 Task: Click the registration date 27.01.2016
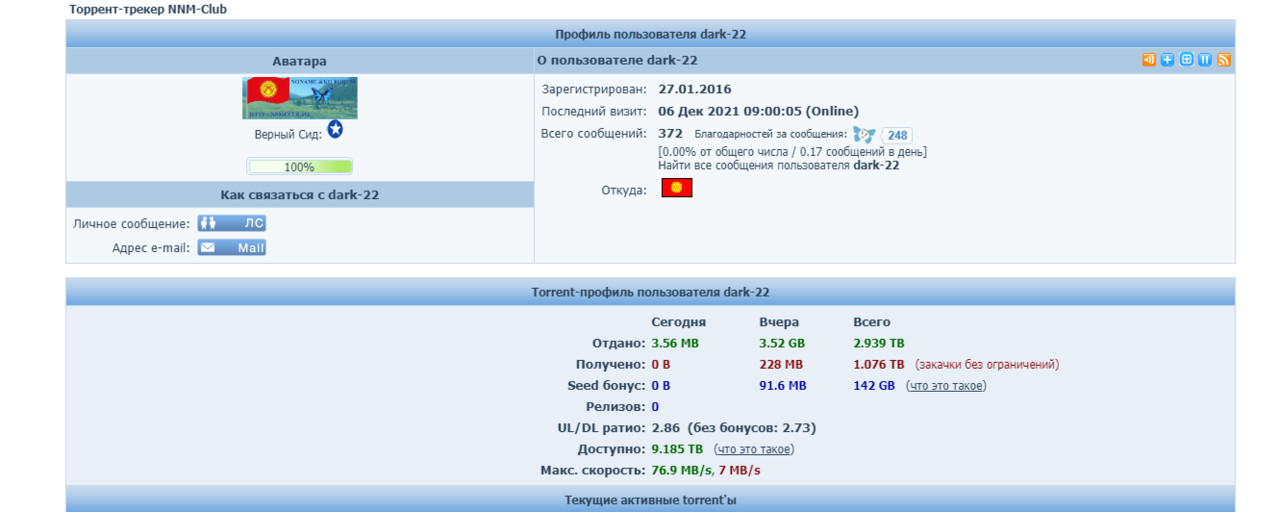(x=694, y=90)
